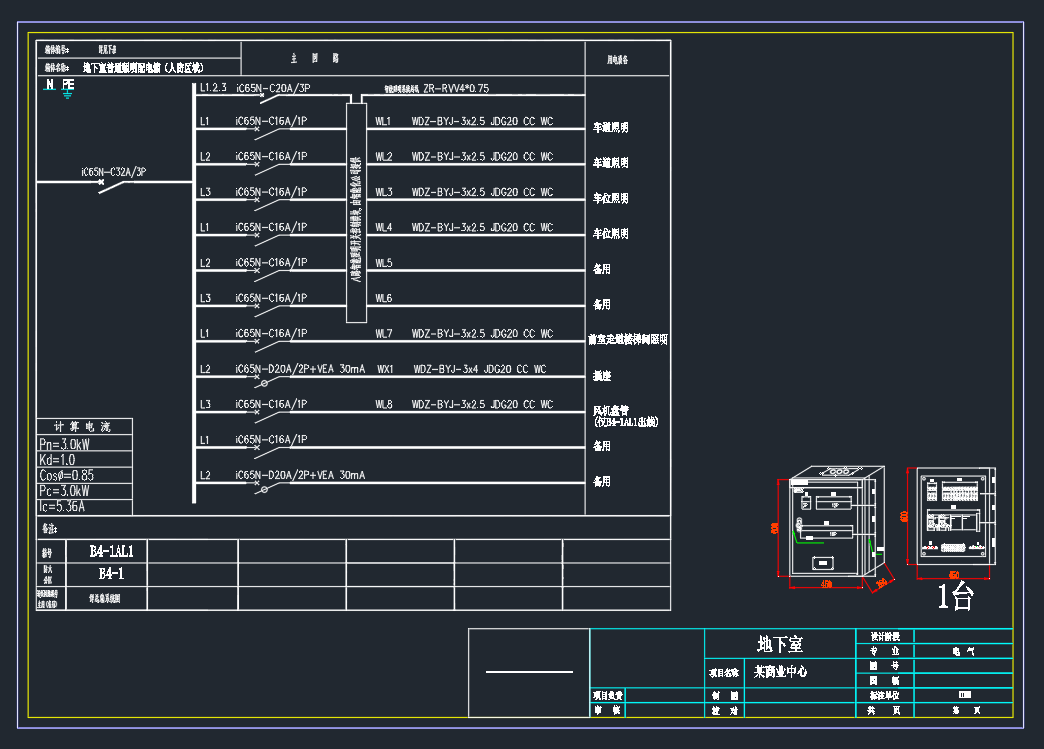Select the 风机盘管 load label

coord(611,410)
